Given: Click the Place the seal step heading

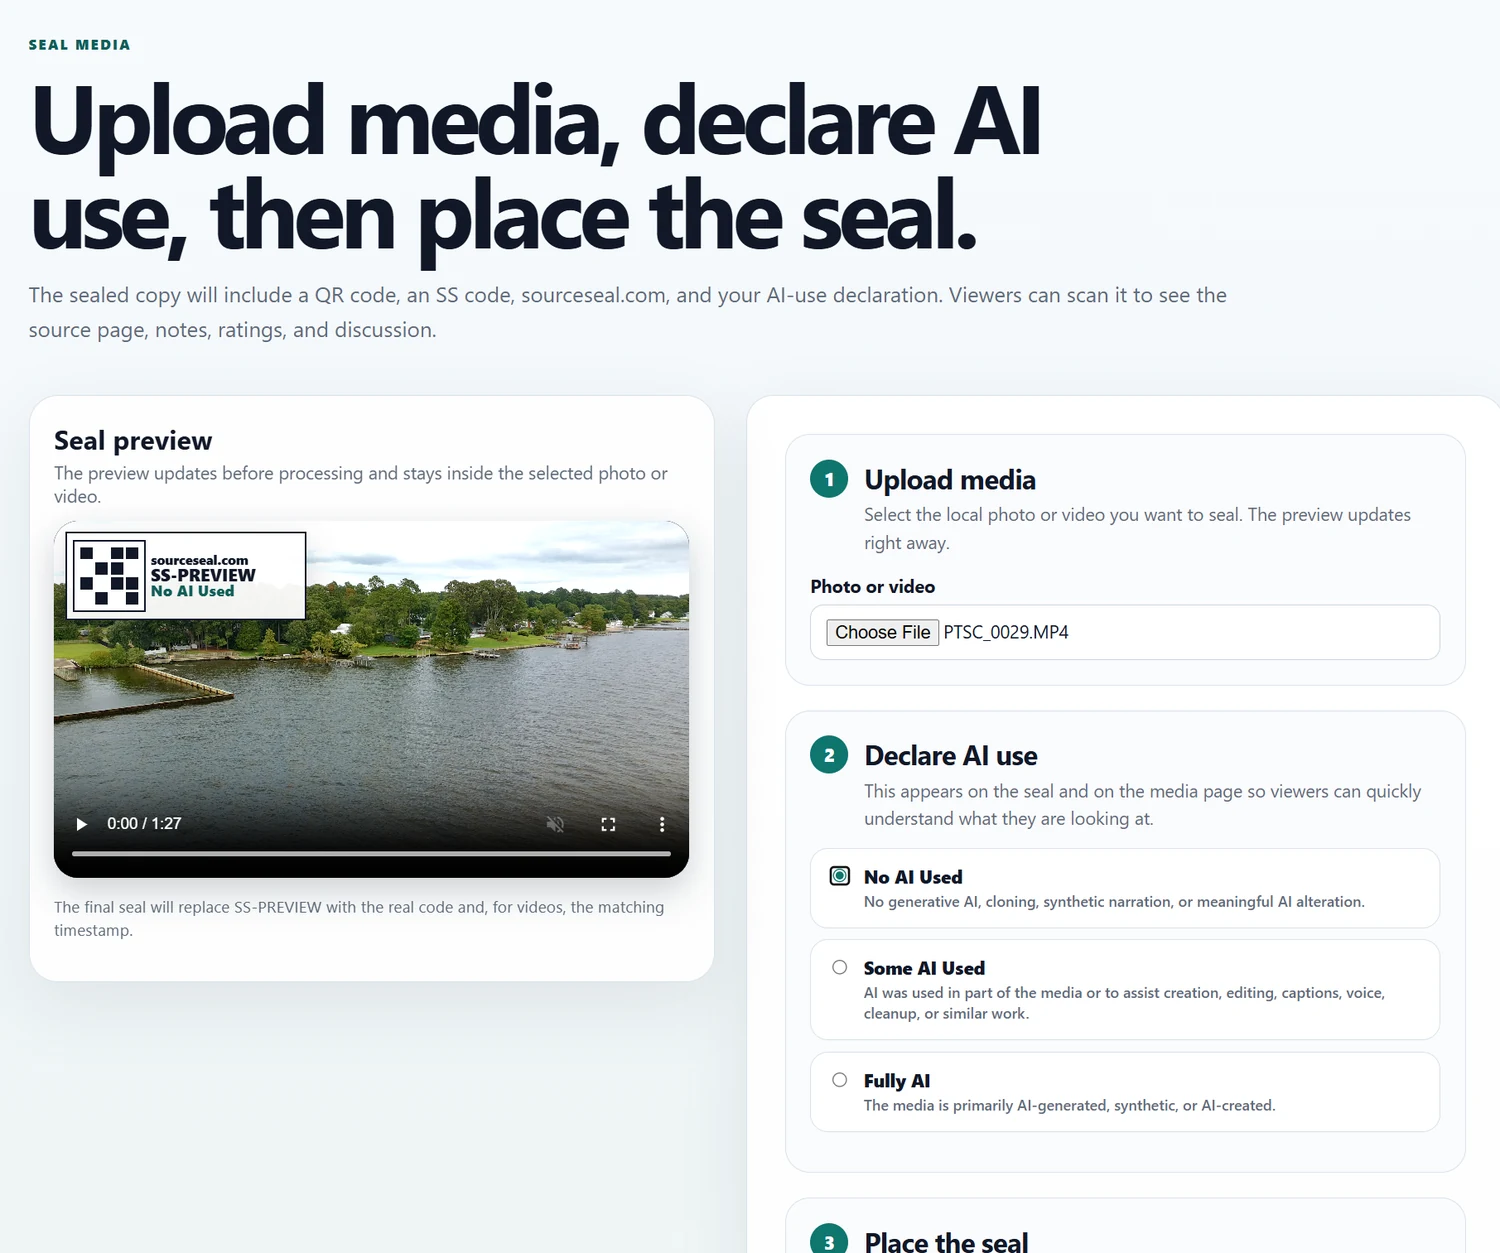Looking at the screenshot, I should tap(946, 1242).
